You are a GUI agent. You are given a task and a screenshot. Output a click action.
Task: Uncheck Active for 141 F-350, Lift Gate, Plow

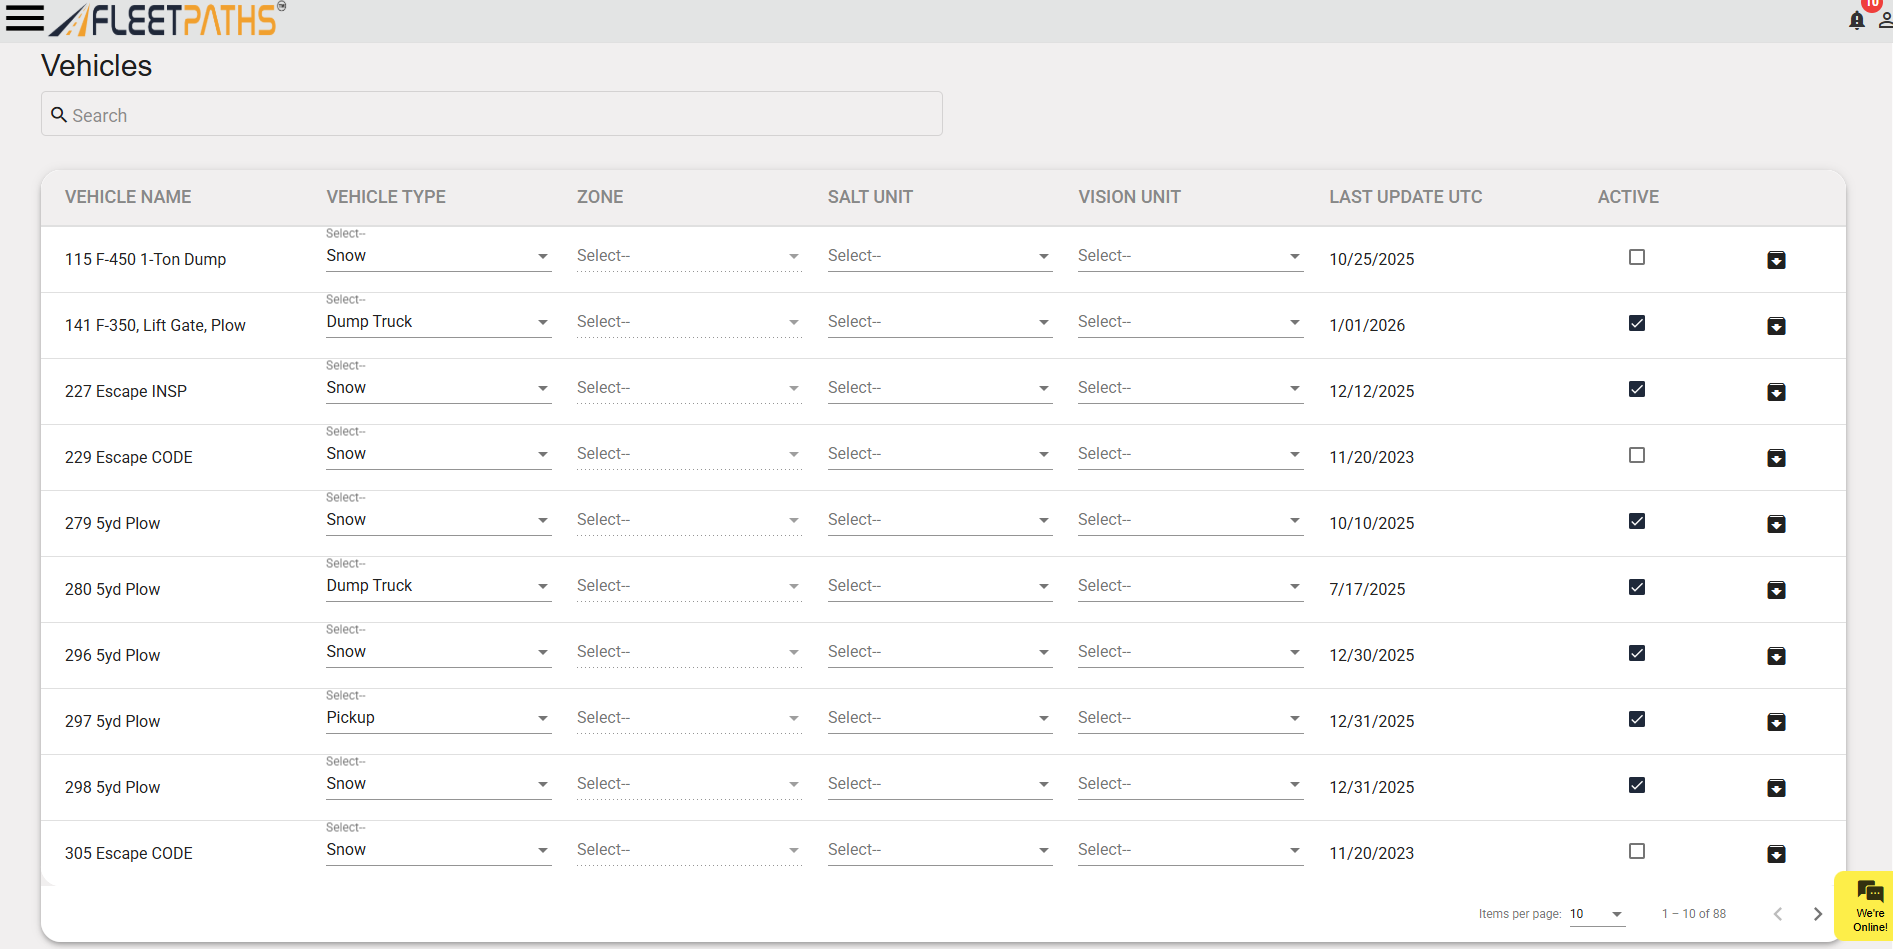pyautogui.click(x=1637, y=323)
